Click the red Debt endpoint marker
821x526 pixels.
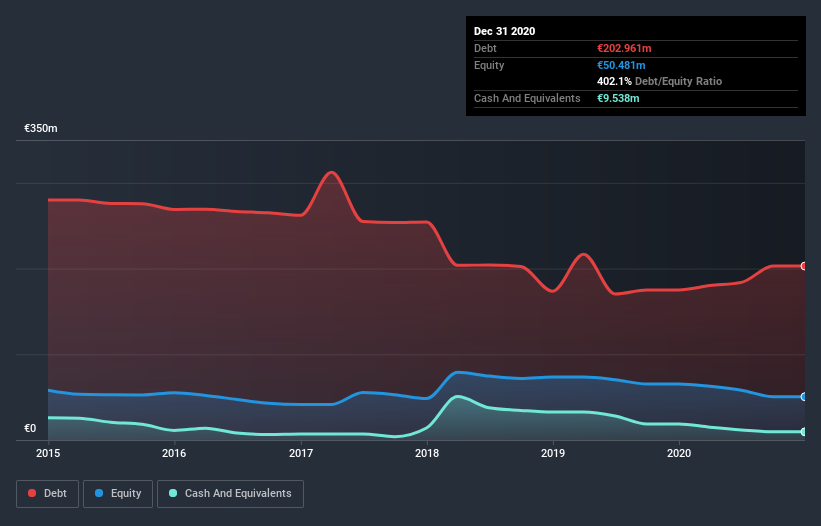804,266
